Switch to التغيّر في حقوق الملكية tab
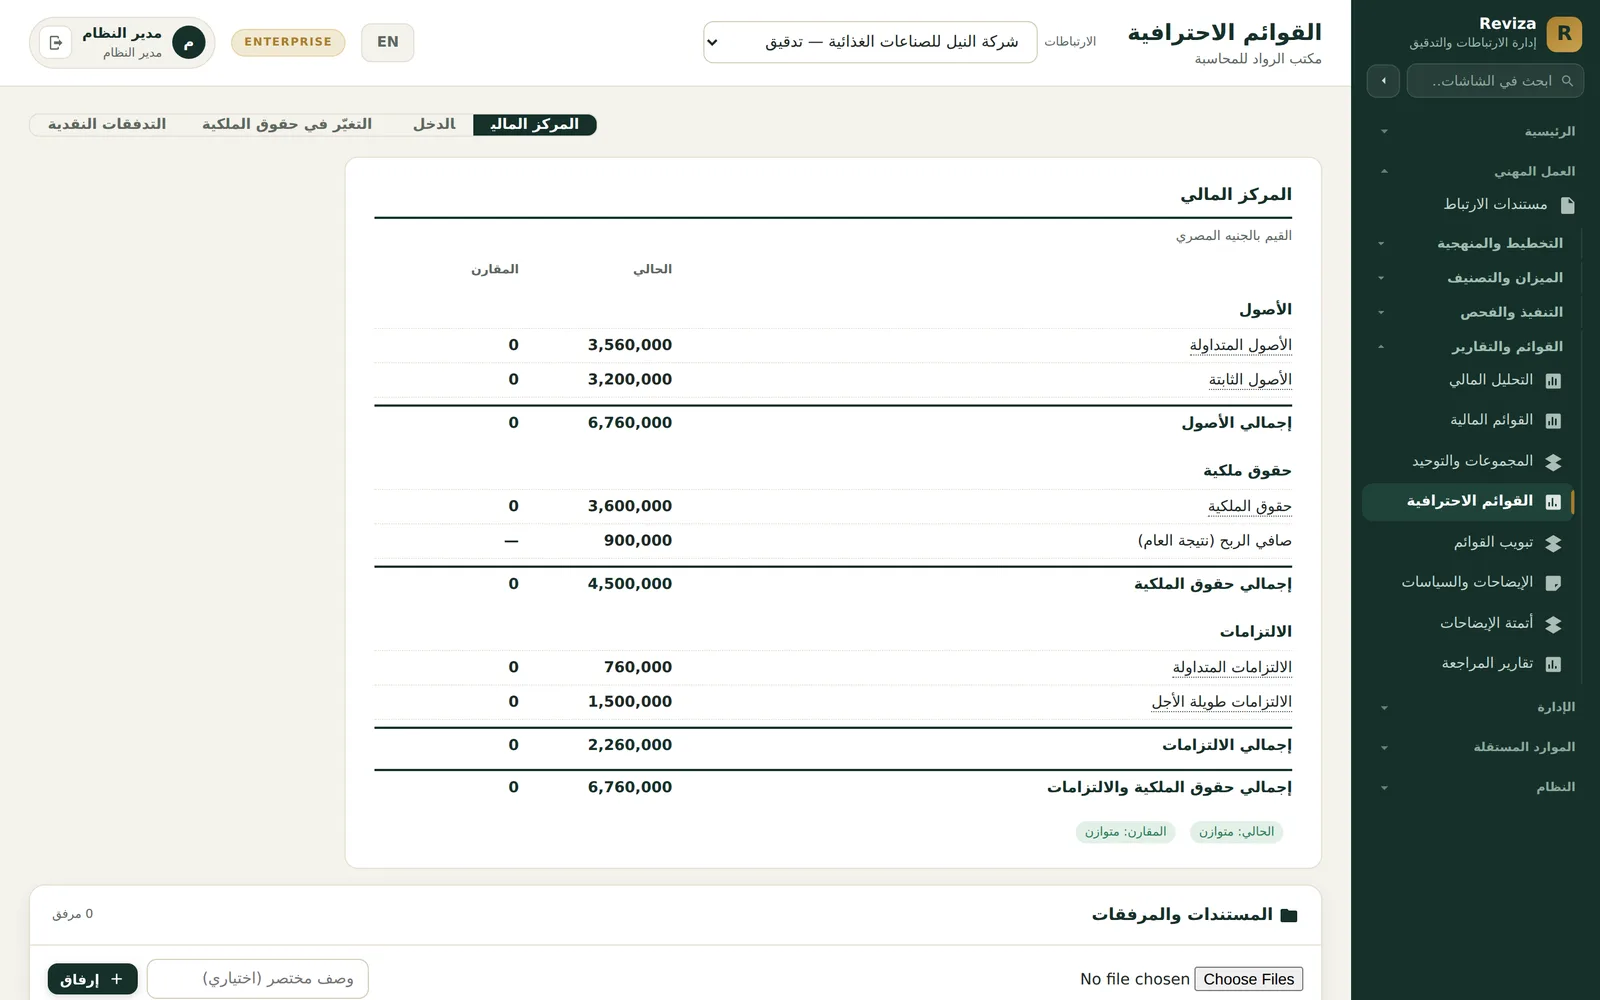The width and height of the screenshot is (1600, 1000). pyautogui.click(x=287, y=124)
